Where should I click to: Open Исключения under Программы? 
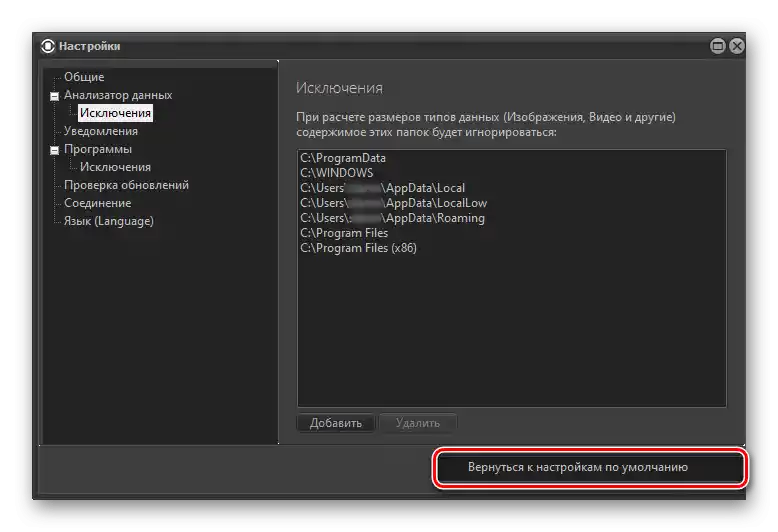115,167
